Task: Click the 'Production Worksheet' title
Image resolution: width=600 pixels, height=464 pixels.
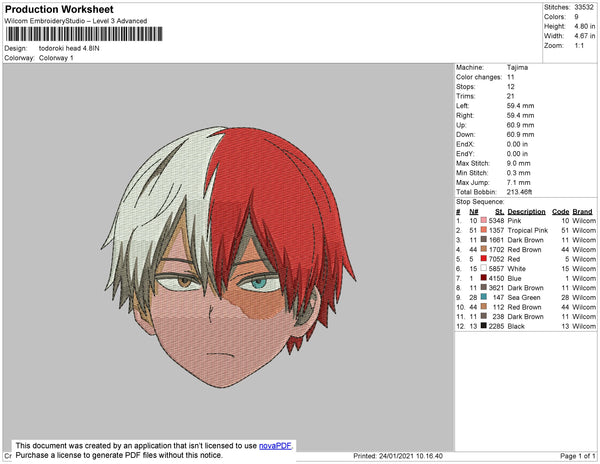Action: 59,10
